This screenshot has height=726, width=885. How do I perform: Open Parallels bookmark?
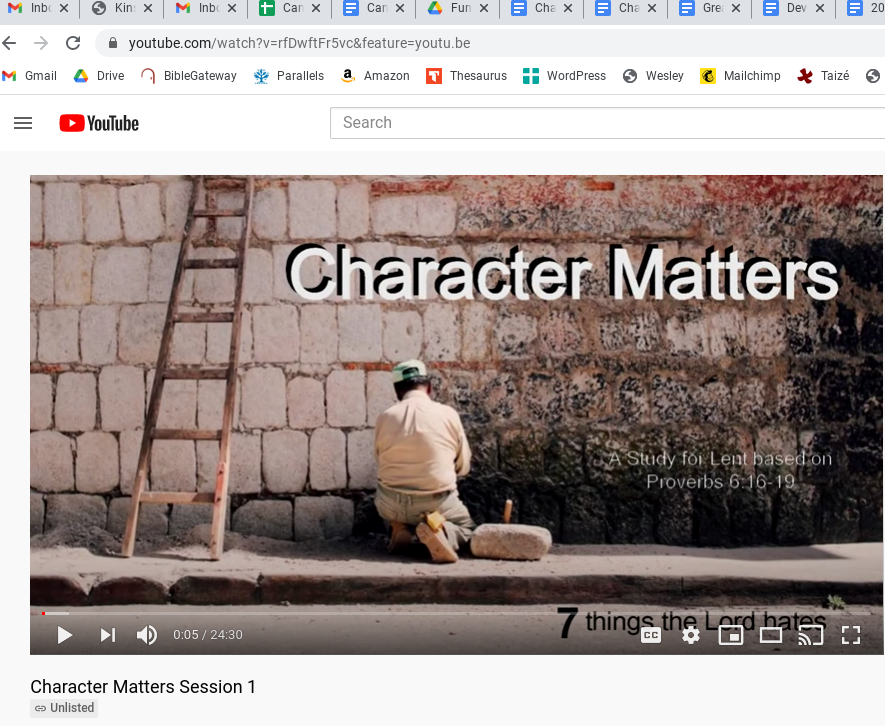click(x=289, y=76)
